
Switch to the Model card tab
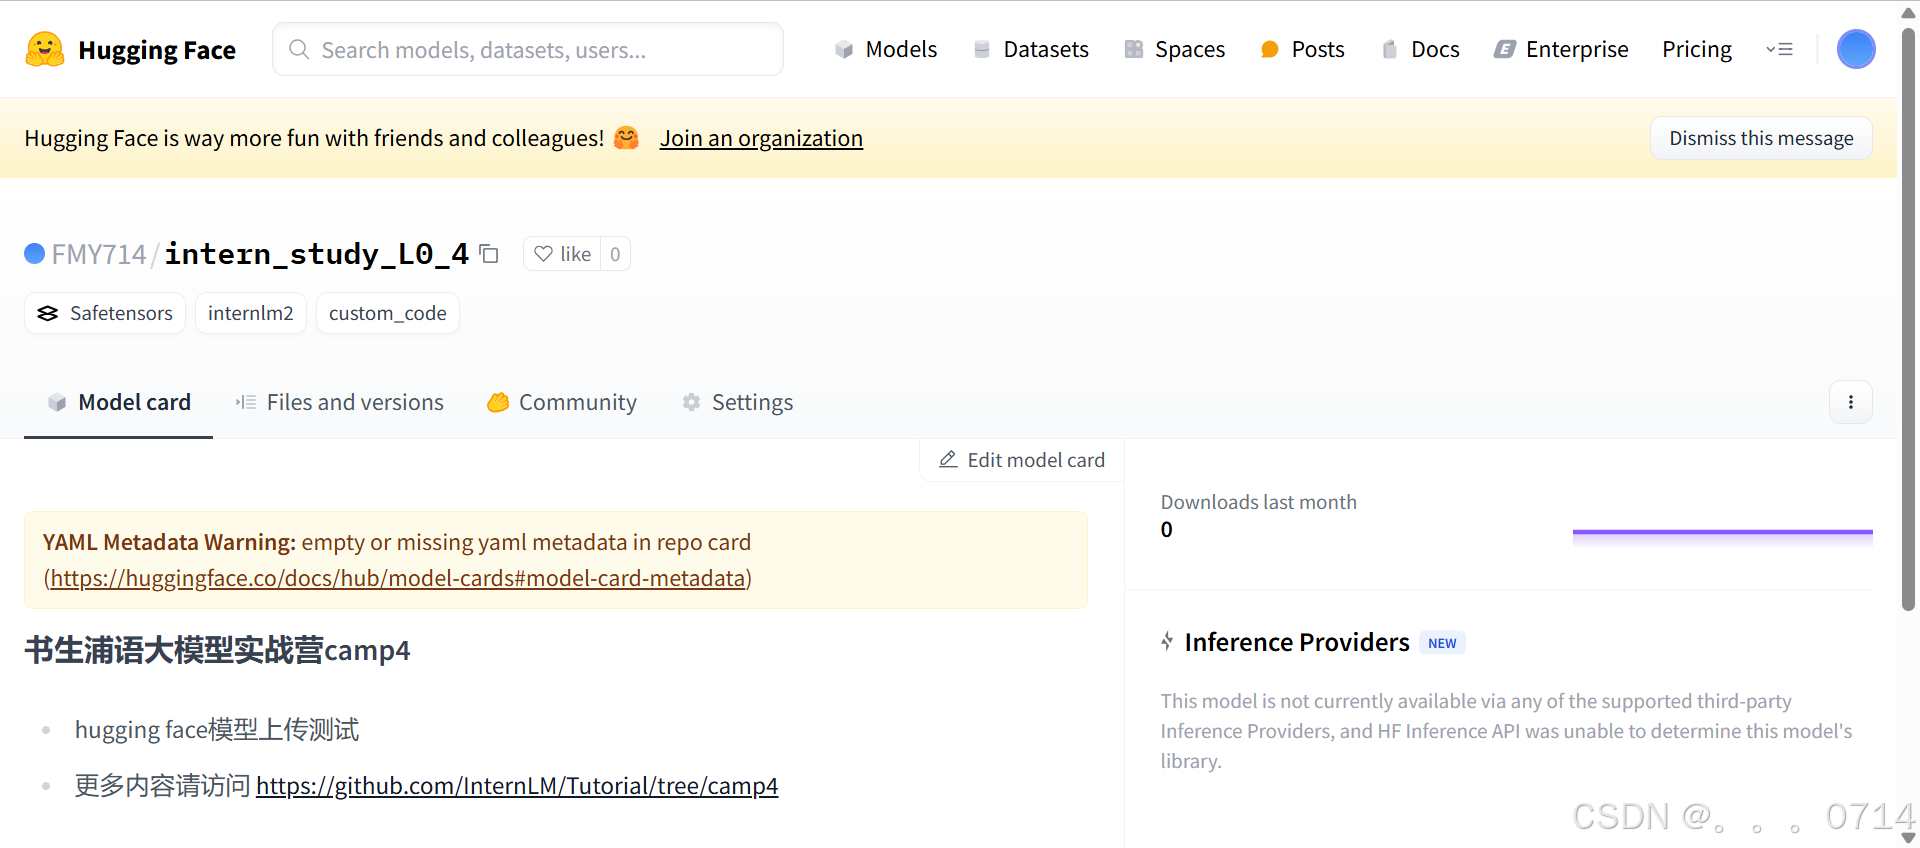point(118,402)
